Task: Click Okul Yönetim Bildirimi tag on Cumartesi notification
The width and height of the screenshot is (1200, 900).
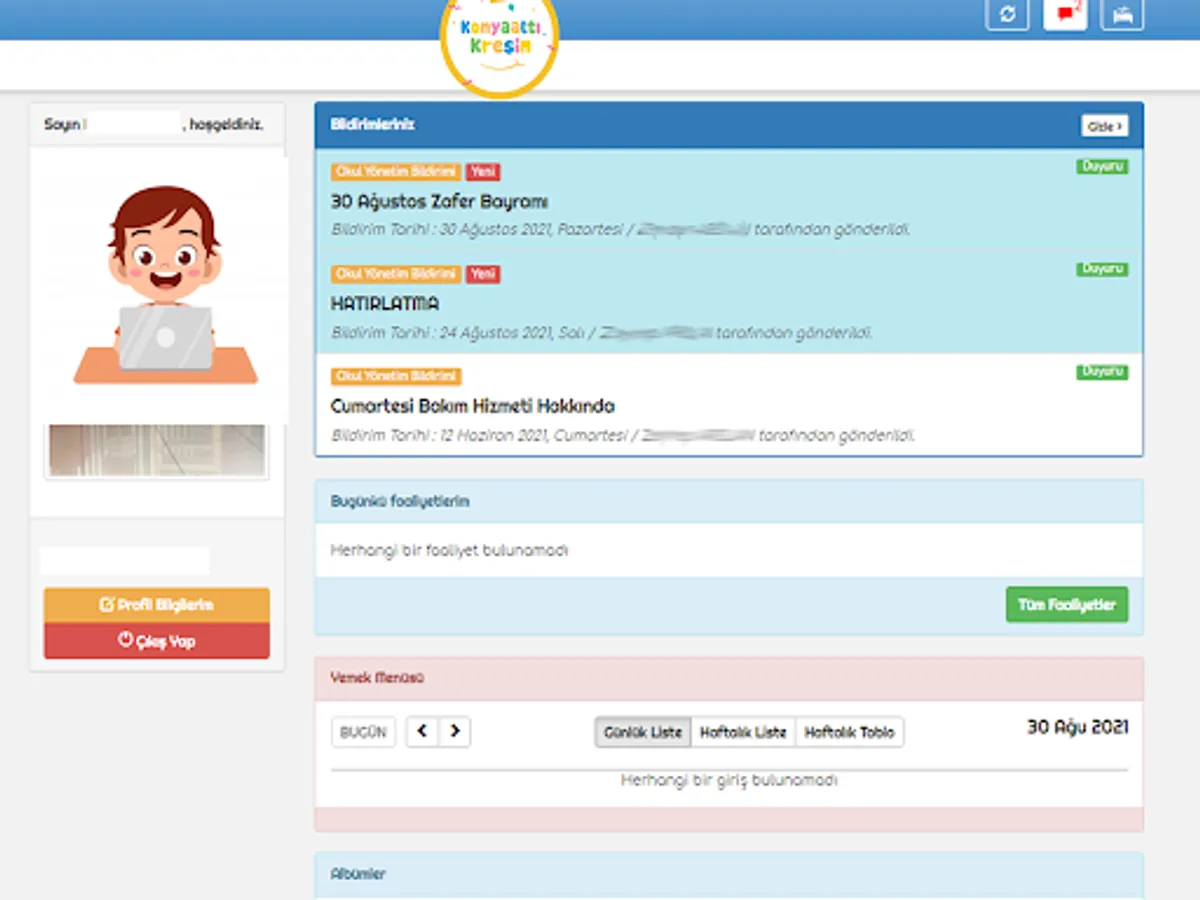Action: pyautogui.click(x=396, y=377)
